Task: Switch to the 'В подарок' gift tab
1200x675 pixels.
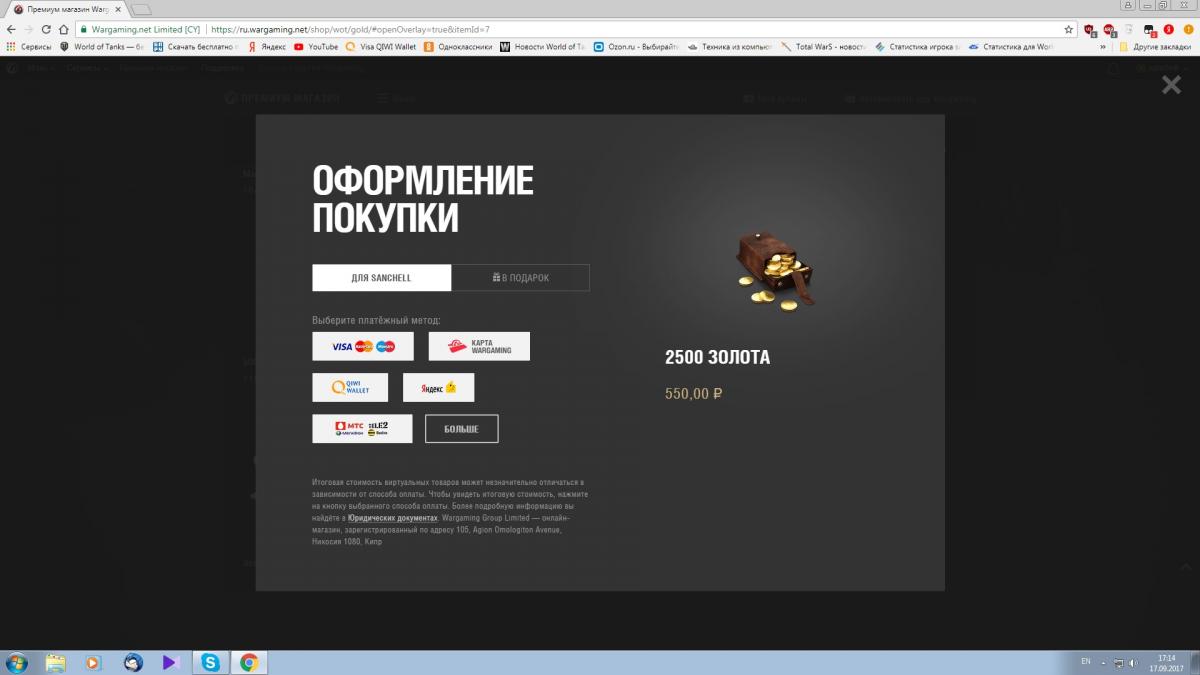Action: tap(520, 278)
